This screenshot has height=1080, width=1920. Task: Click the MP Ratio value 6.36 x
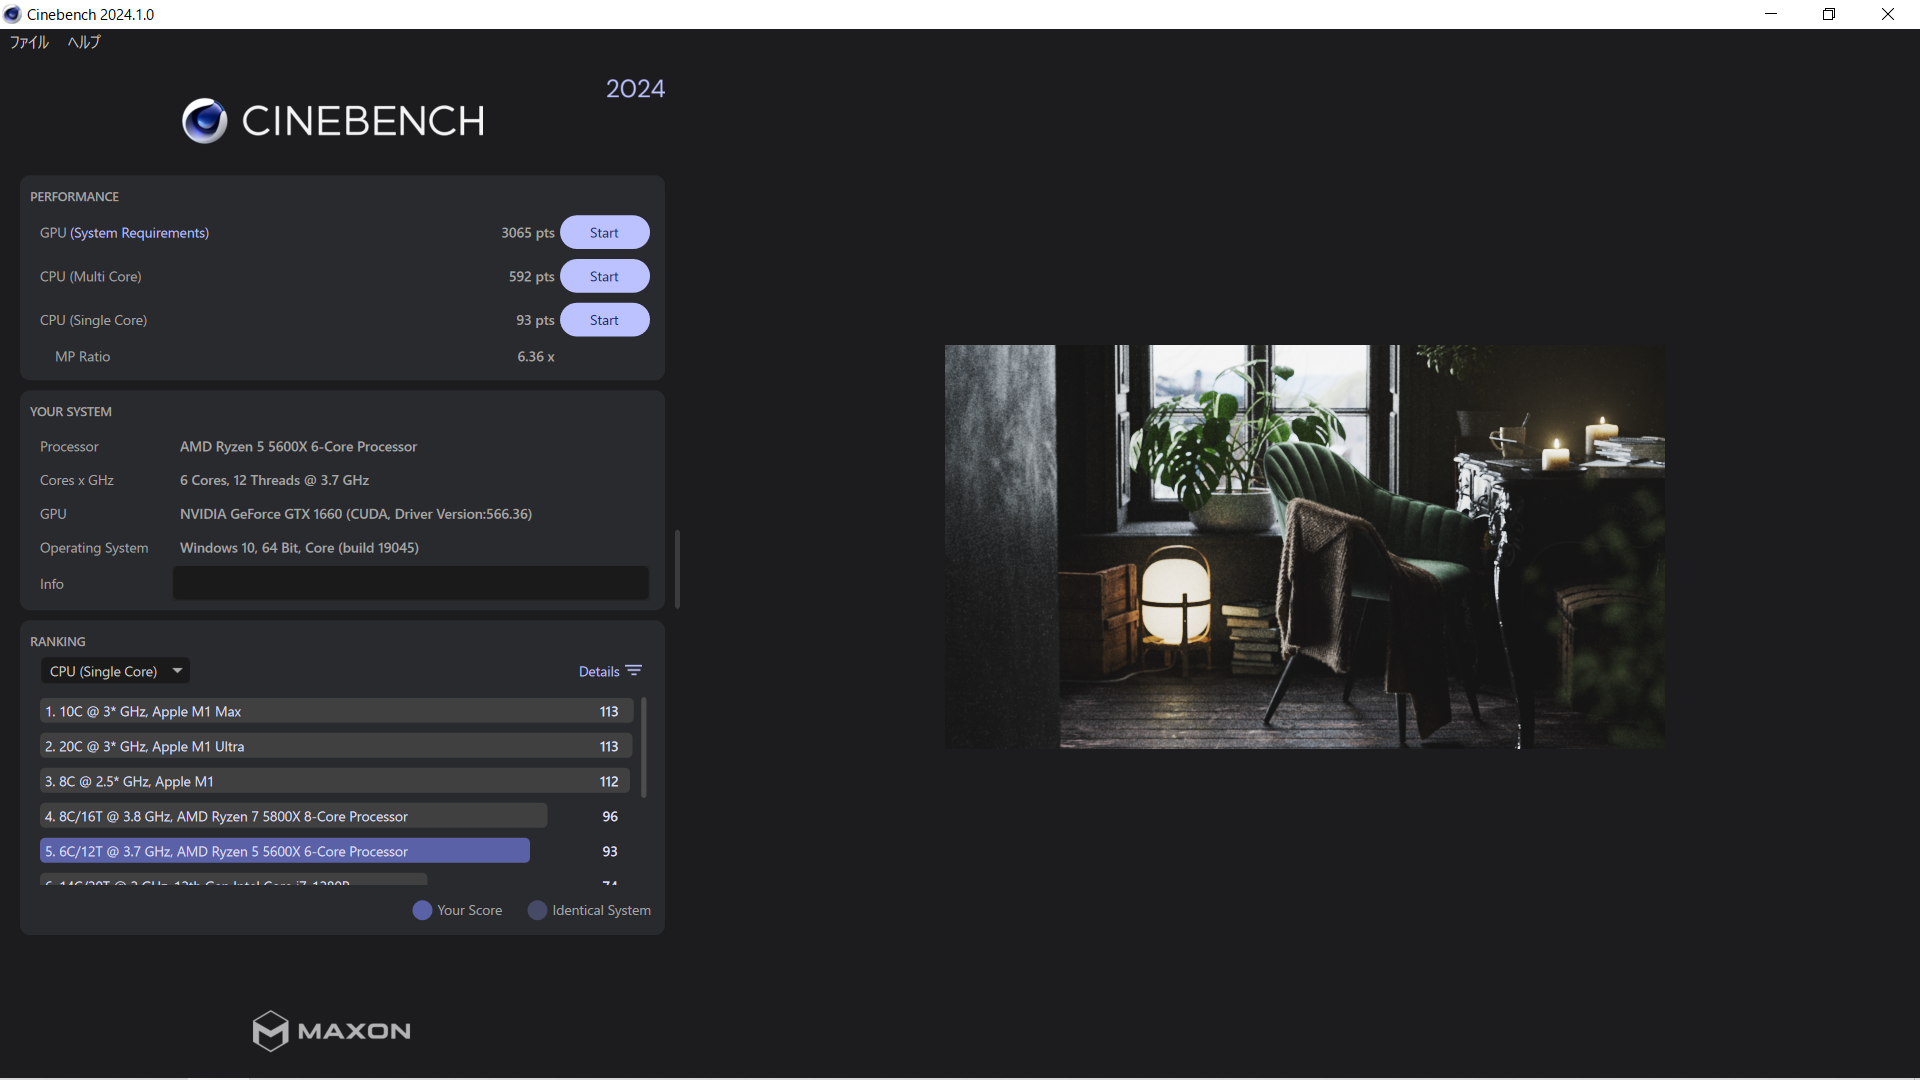(535, 357)
